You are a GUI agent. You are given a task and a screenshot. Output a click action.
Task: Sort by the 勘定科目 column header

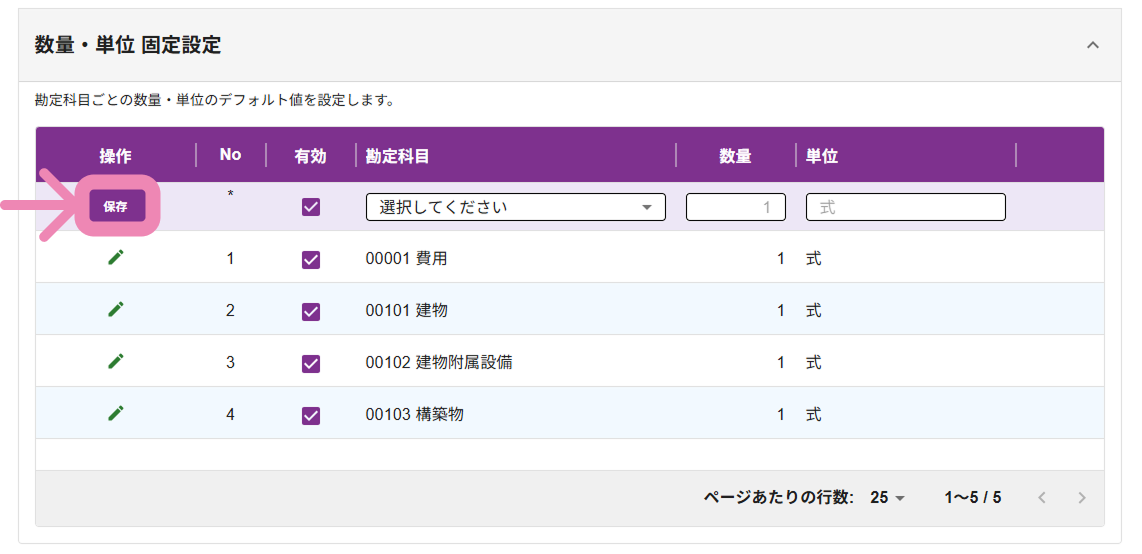398,156
